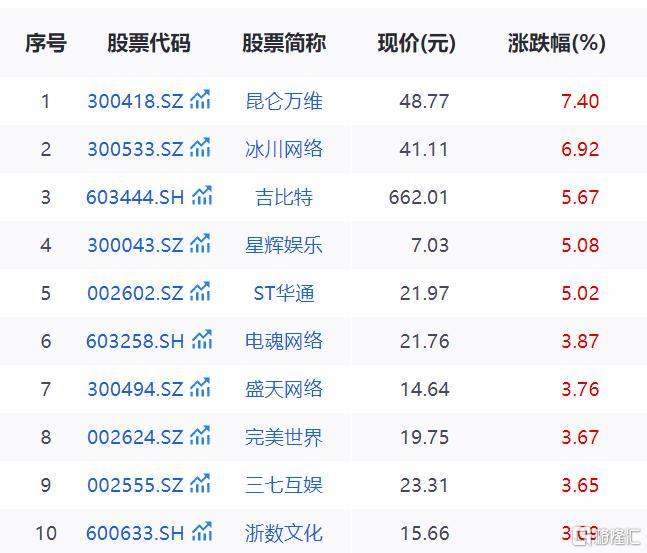This screenshot has width=647, height=553.
Task: Open 冰川网络 stock name link
Action: (284, 149)
